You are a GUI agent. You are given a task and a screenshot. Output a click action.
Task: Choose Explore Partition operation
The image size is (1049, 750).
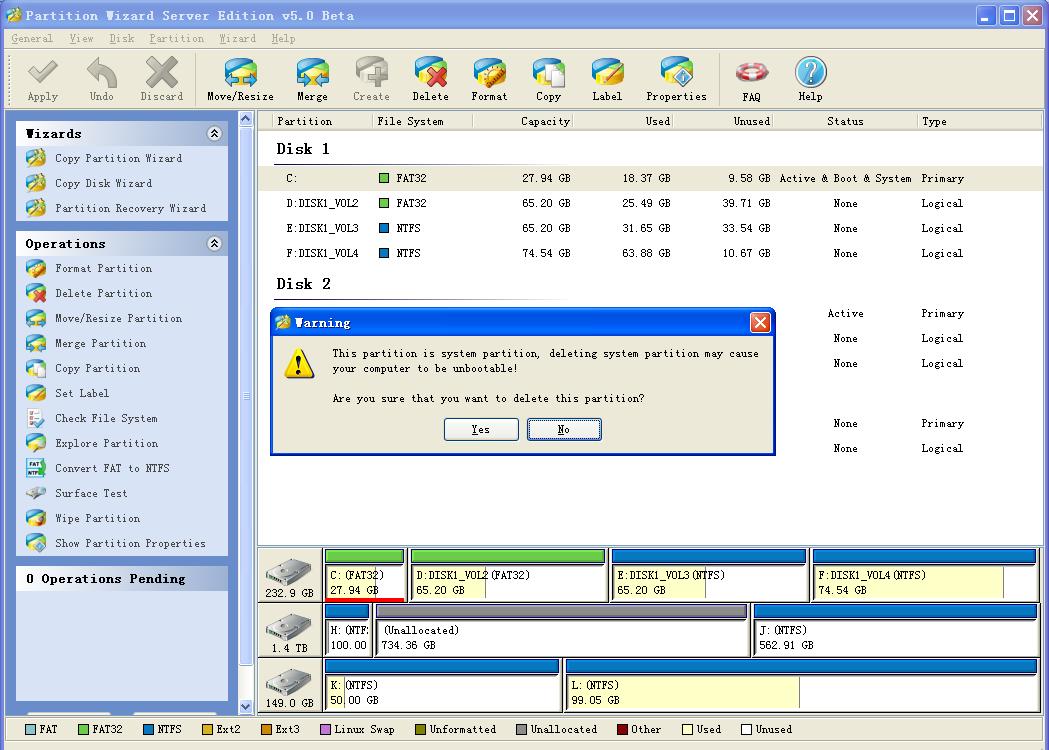106,443
